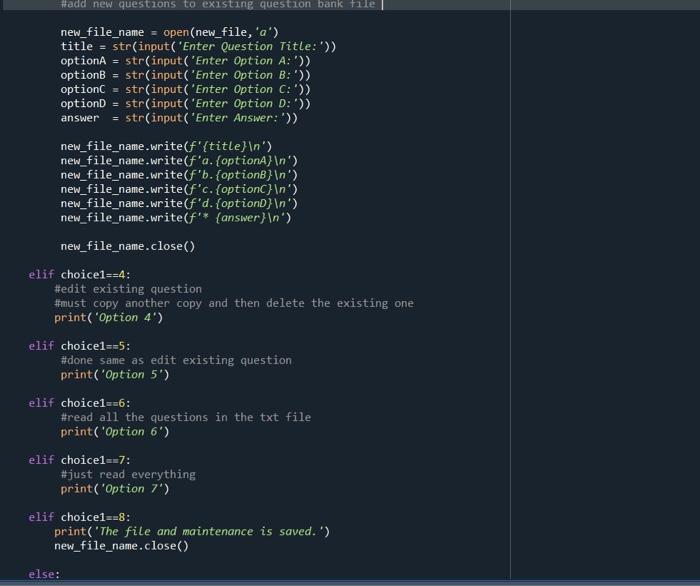
Task: Click the 'elif choice1==6:' line
Action: pyautogui.click(x=79, y=403)
